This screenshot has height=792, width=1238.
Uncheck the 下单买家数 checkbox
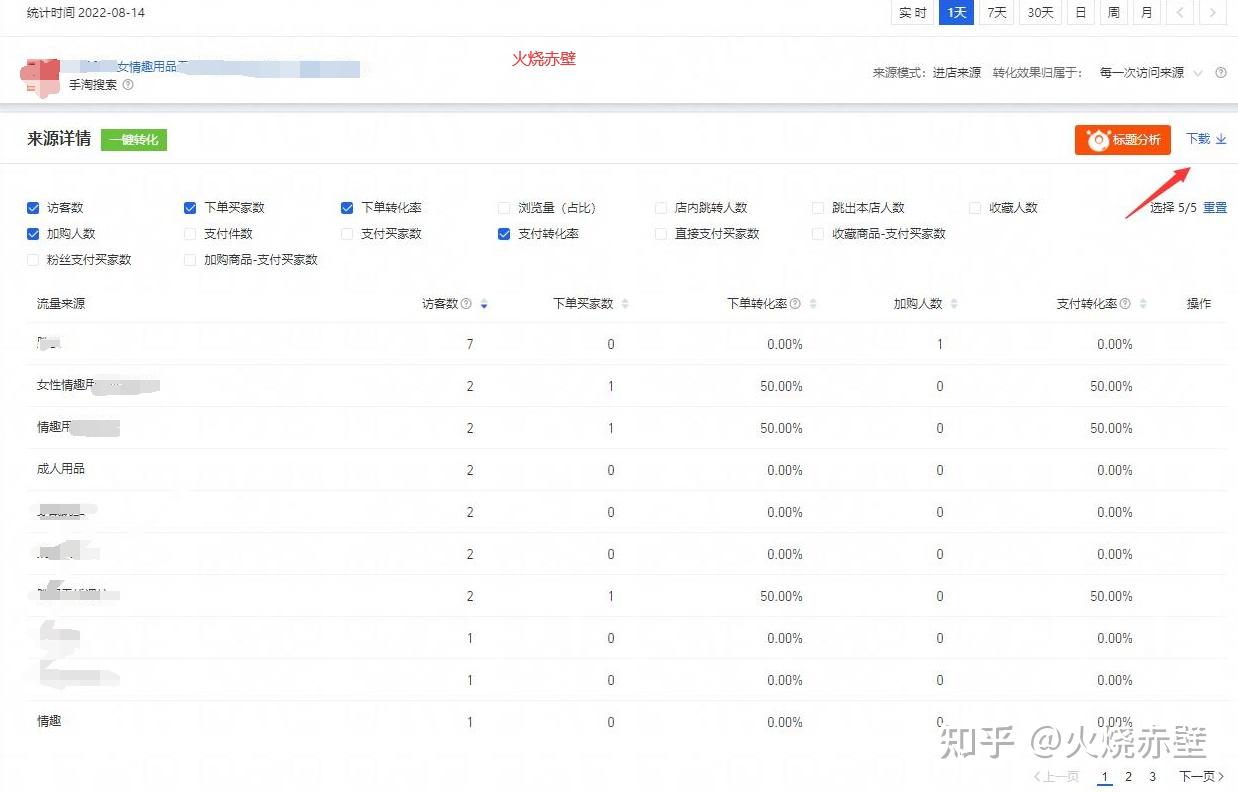190,208
